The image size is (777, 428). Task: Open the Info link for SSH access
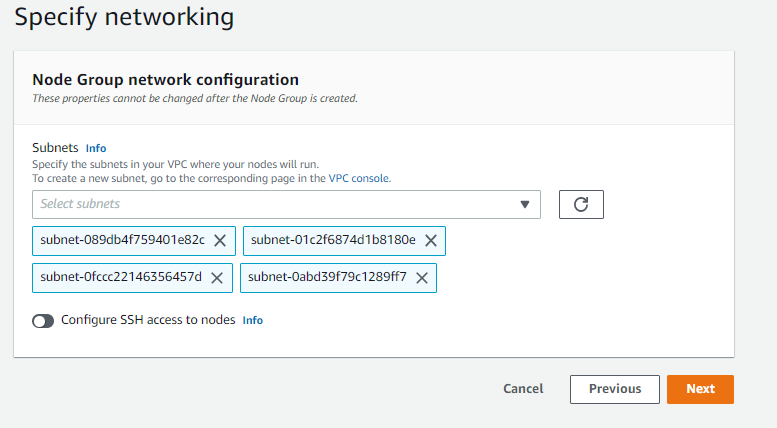(253, 320)
